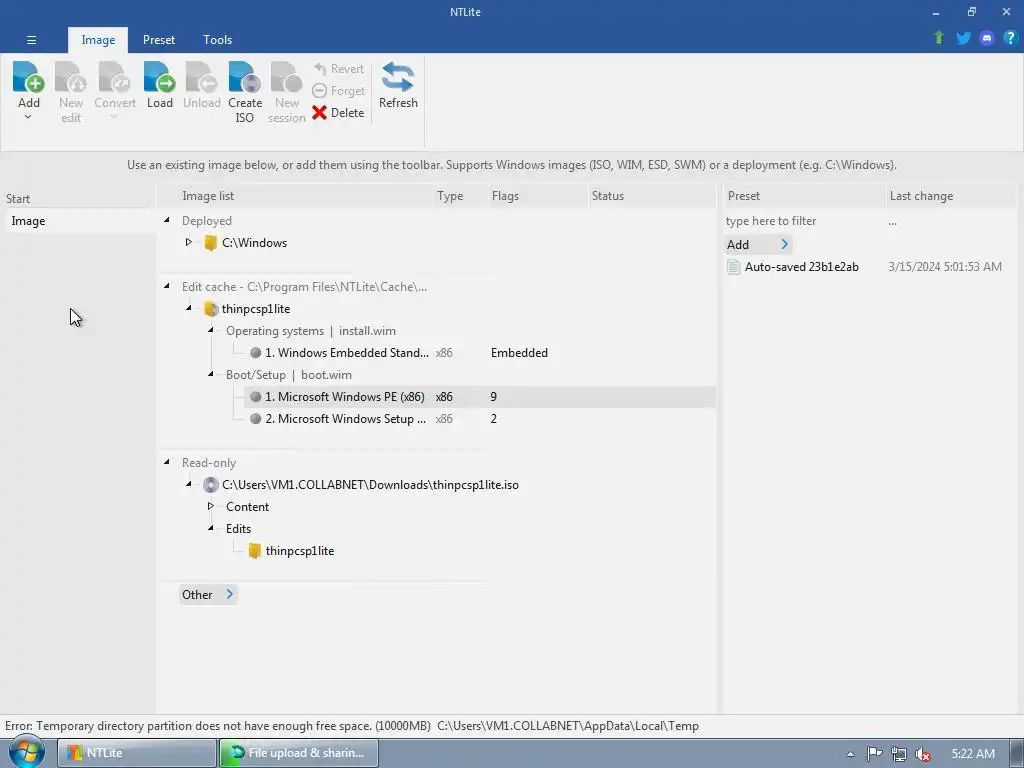Expand the C:\Windows tree node
This screenshot has width=1024, height=768.
[x=189, y=242]
